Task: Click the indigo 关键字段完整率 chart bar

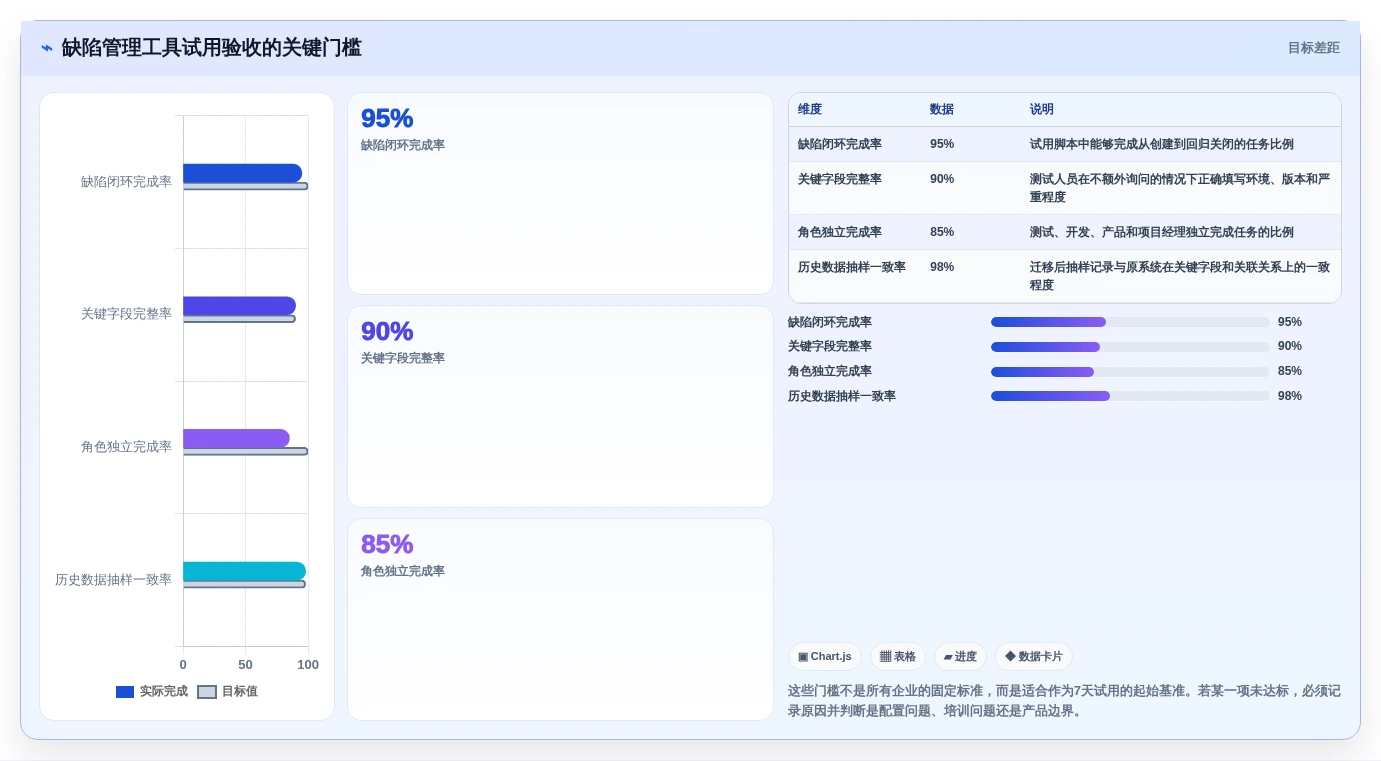Action: [239, 306]
